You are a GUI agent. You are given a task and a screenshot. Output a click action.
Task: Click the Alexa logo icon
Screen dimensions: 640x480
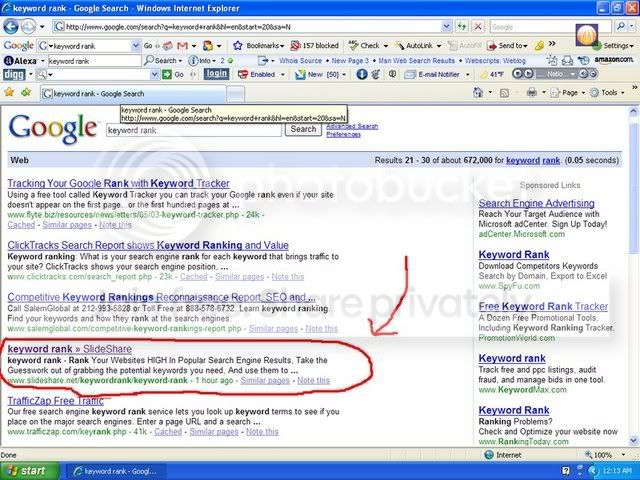pos(20,61)
